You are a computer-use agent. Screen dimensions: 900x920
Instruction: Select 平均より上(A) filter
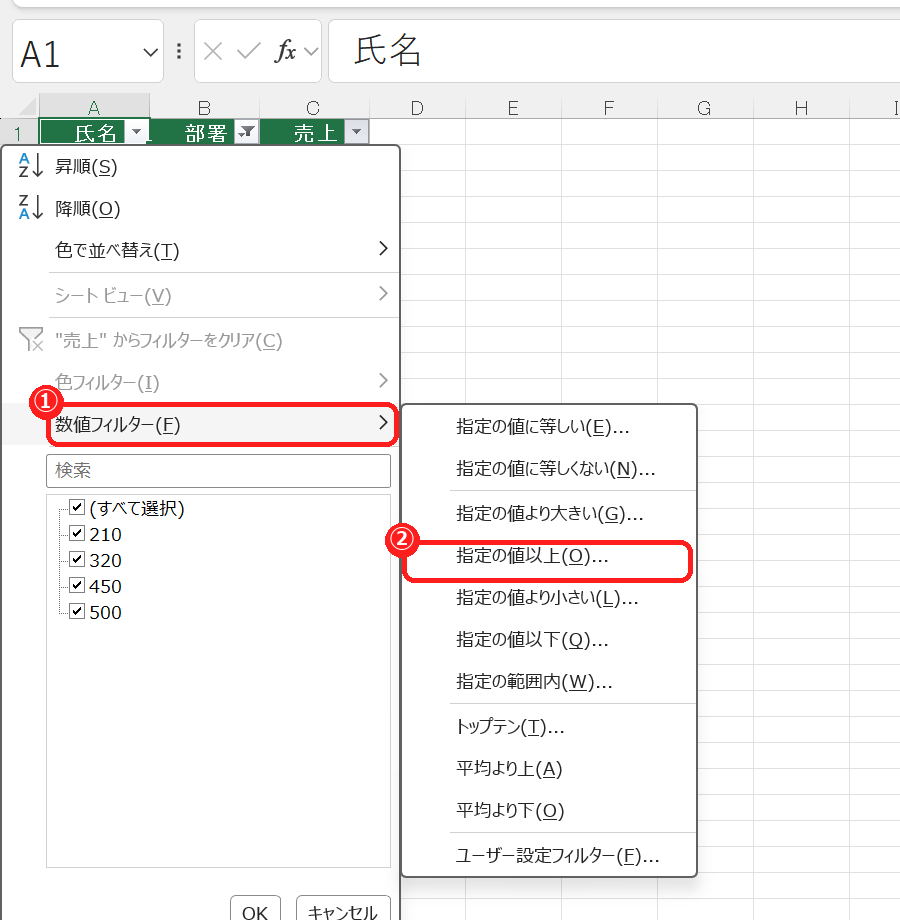549,769
